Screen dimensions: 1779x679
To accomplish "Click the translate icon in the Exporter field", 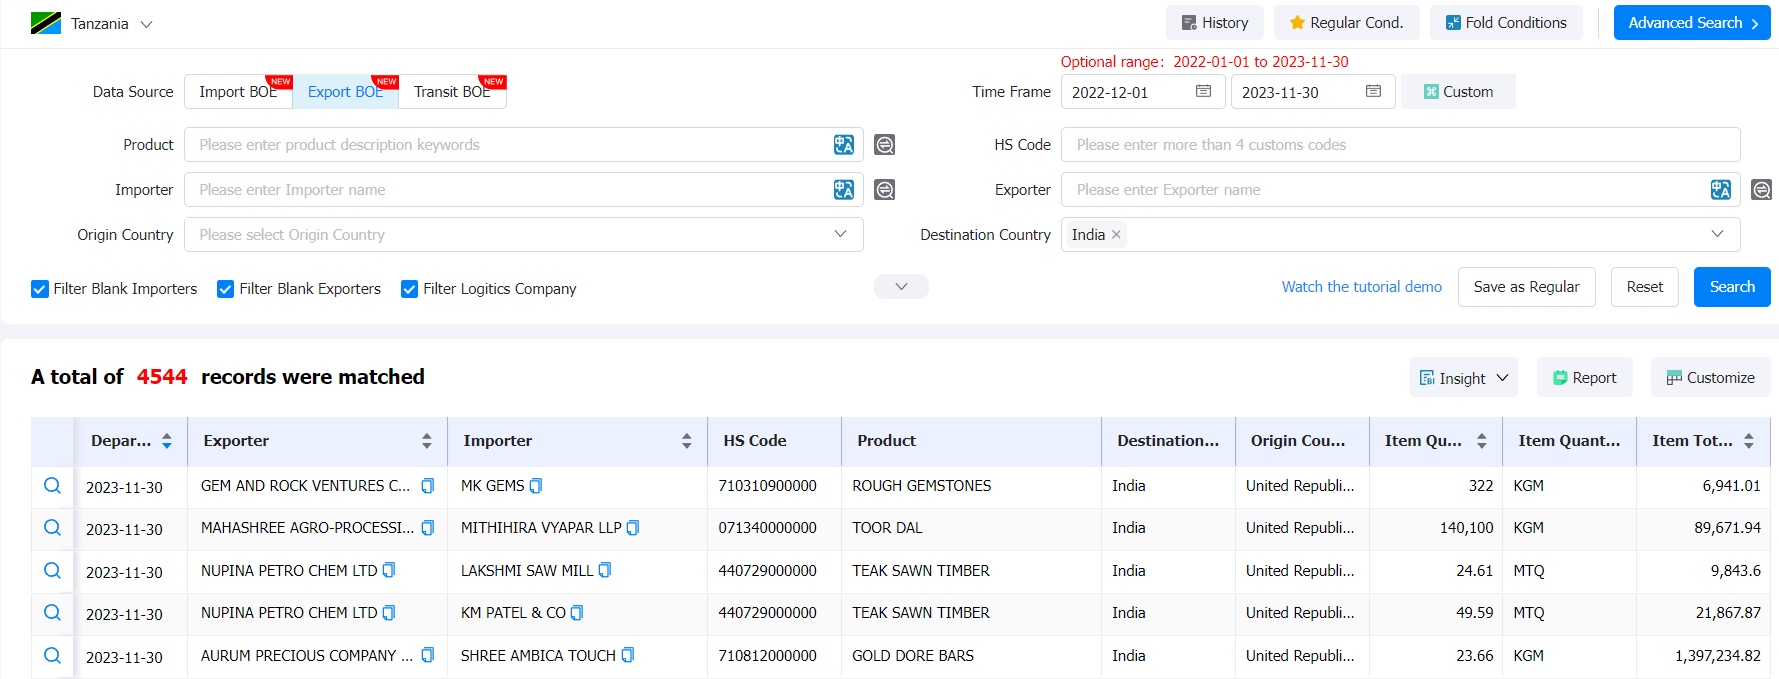I will pyautogui.click(x=1721, y=190).
